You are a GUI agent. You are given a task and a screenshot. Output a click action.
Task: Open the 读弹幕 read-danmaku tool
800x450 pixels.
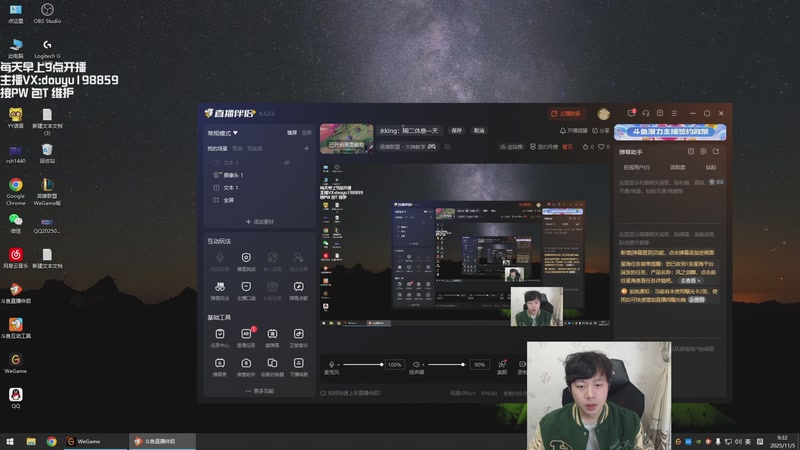click(x=272, y=338)
